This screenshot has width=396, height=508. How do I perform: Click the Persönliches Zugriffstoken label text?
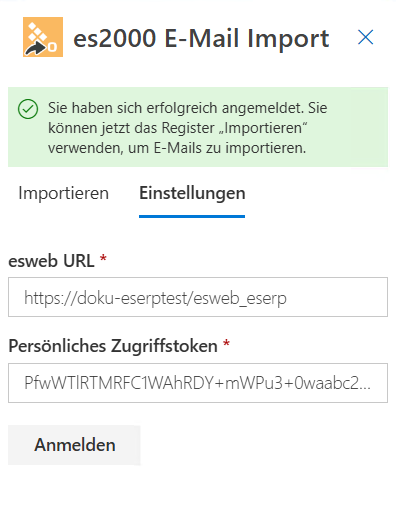113,346
